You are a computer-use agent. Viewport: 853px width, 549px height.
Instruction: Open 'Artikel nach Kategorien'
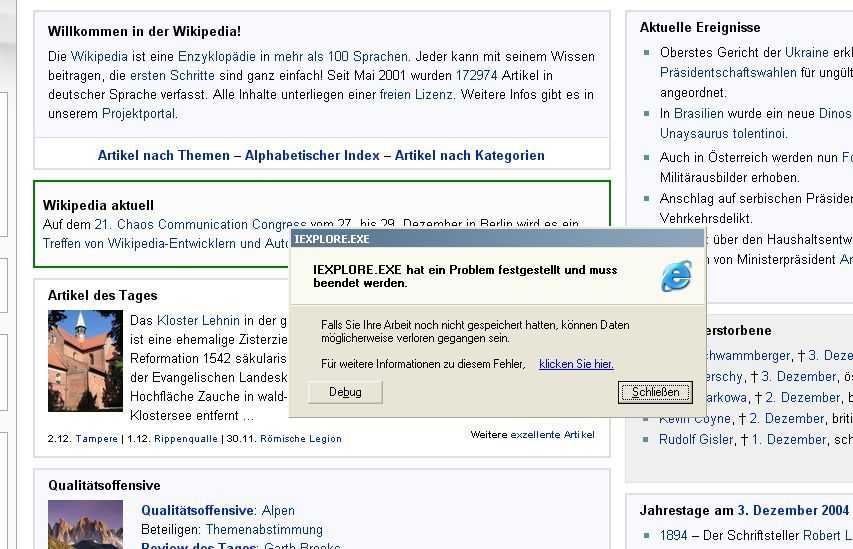point(469,156)
